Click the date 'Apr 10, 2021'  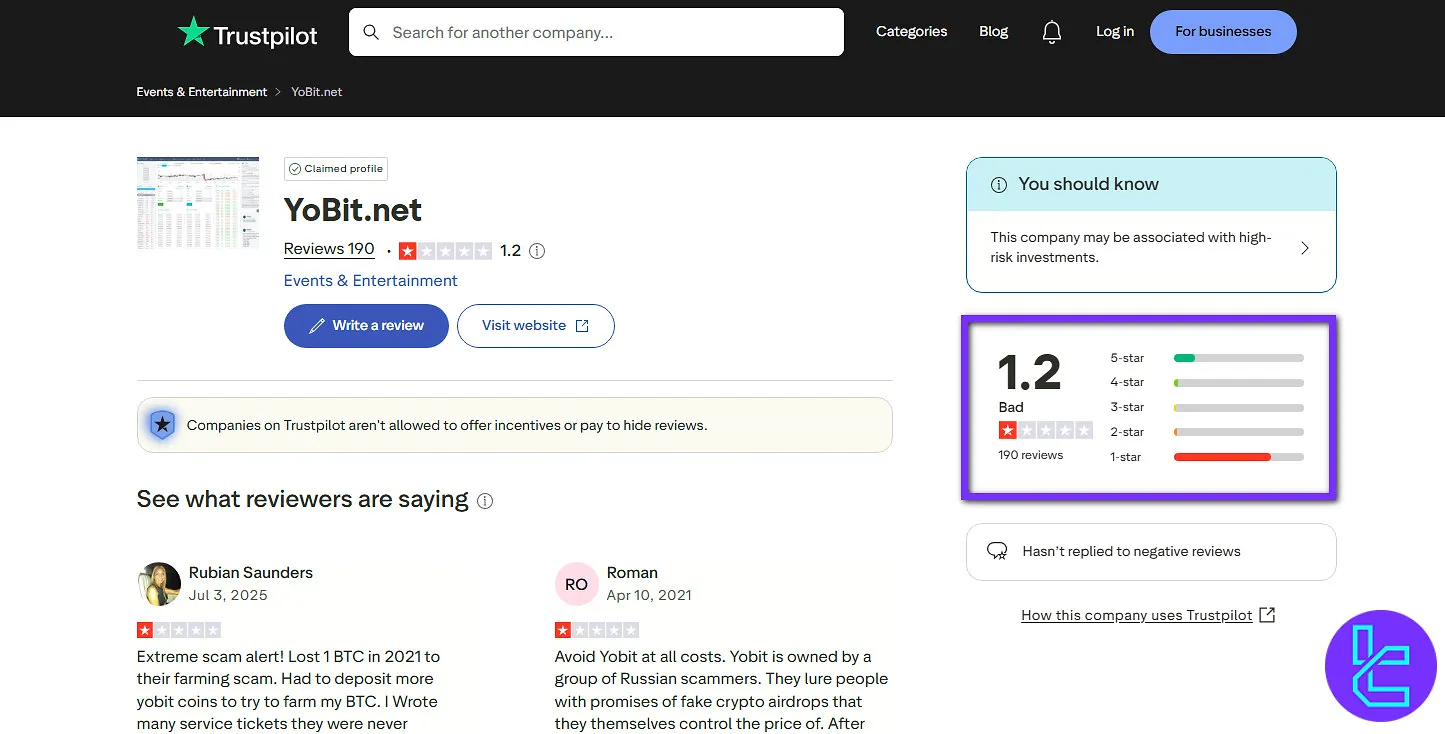pyautogui.click(x=649, y=595)
